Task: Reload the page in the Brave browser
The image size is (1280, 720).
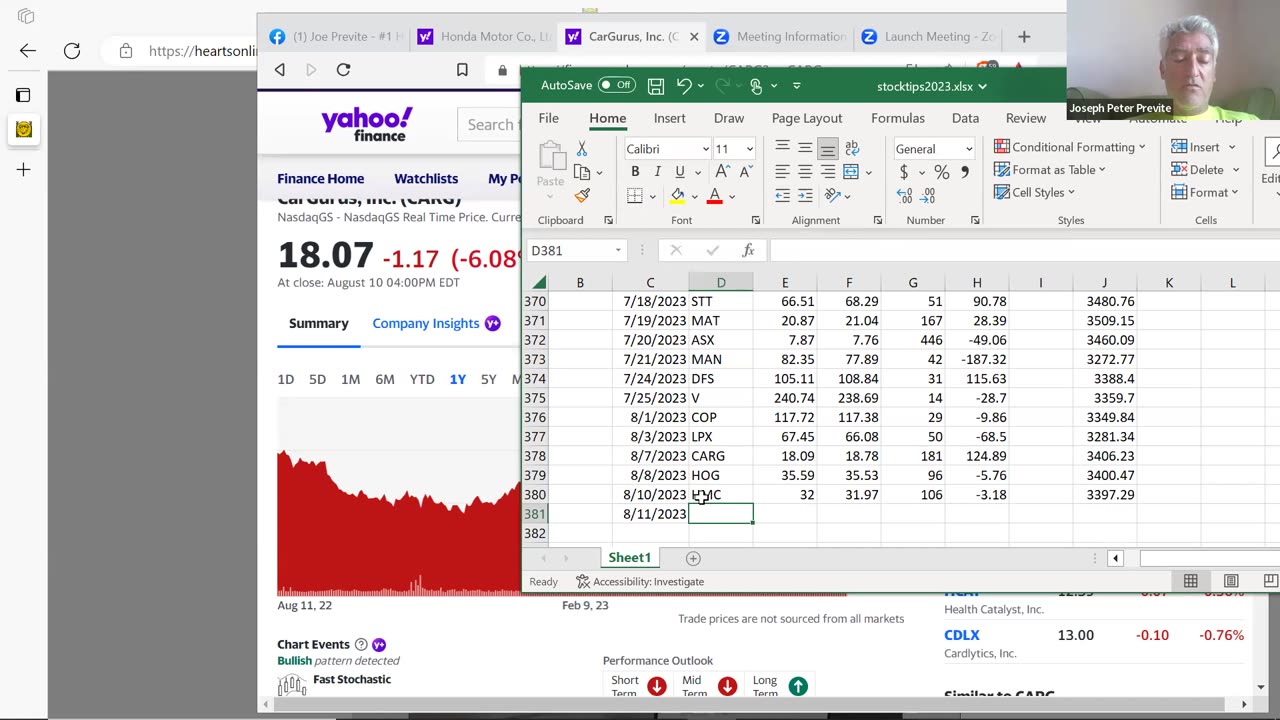Action: pyautogui.click(x=343, y=69)
